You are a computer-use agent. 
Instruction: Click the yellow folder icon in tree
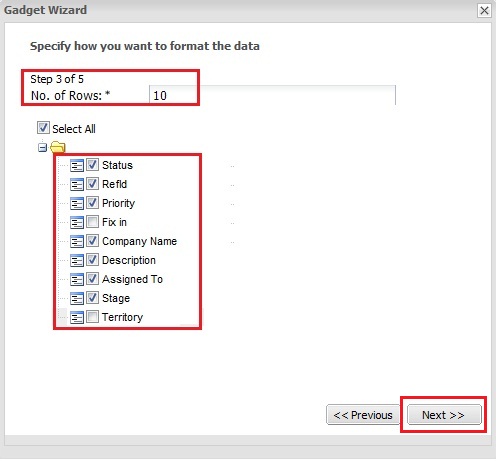(58, 147)
